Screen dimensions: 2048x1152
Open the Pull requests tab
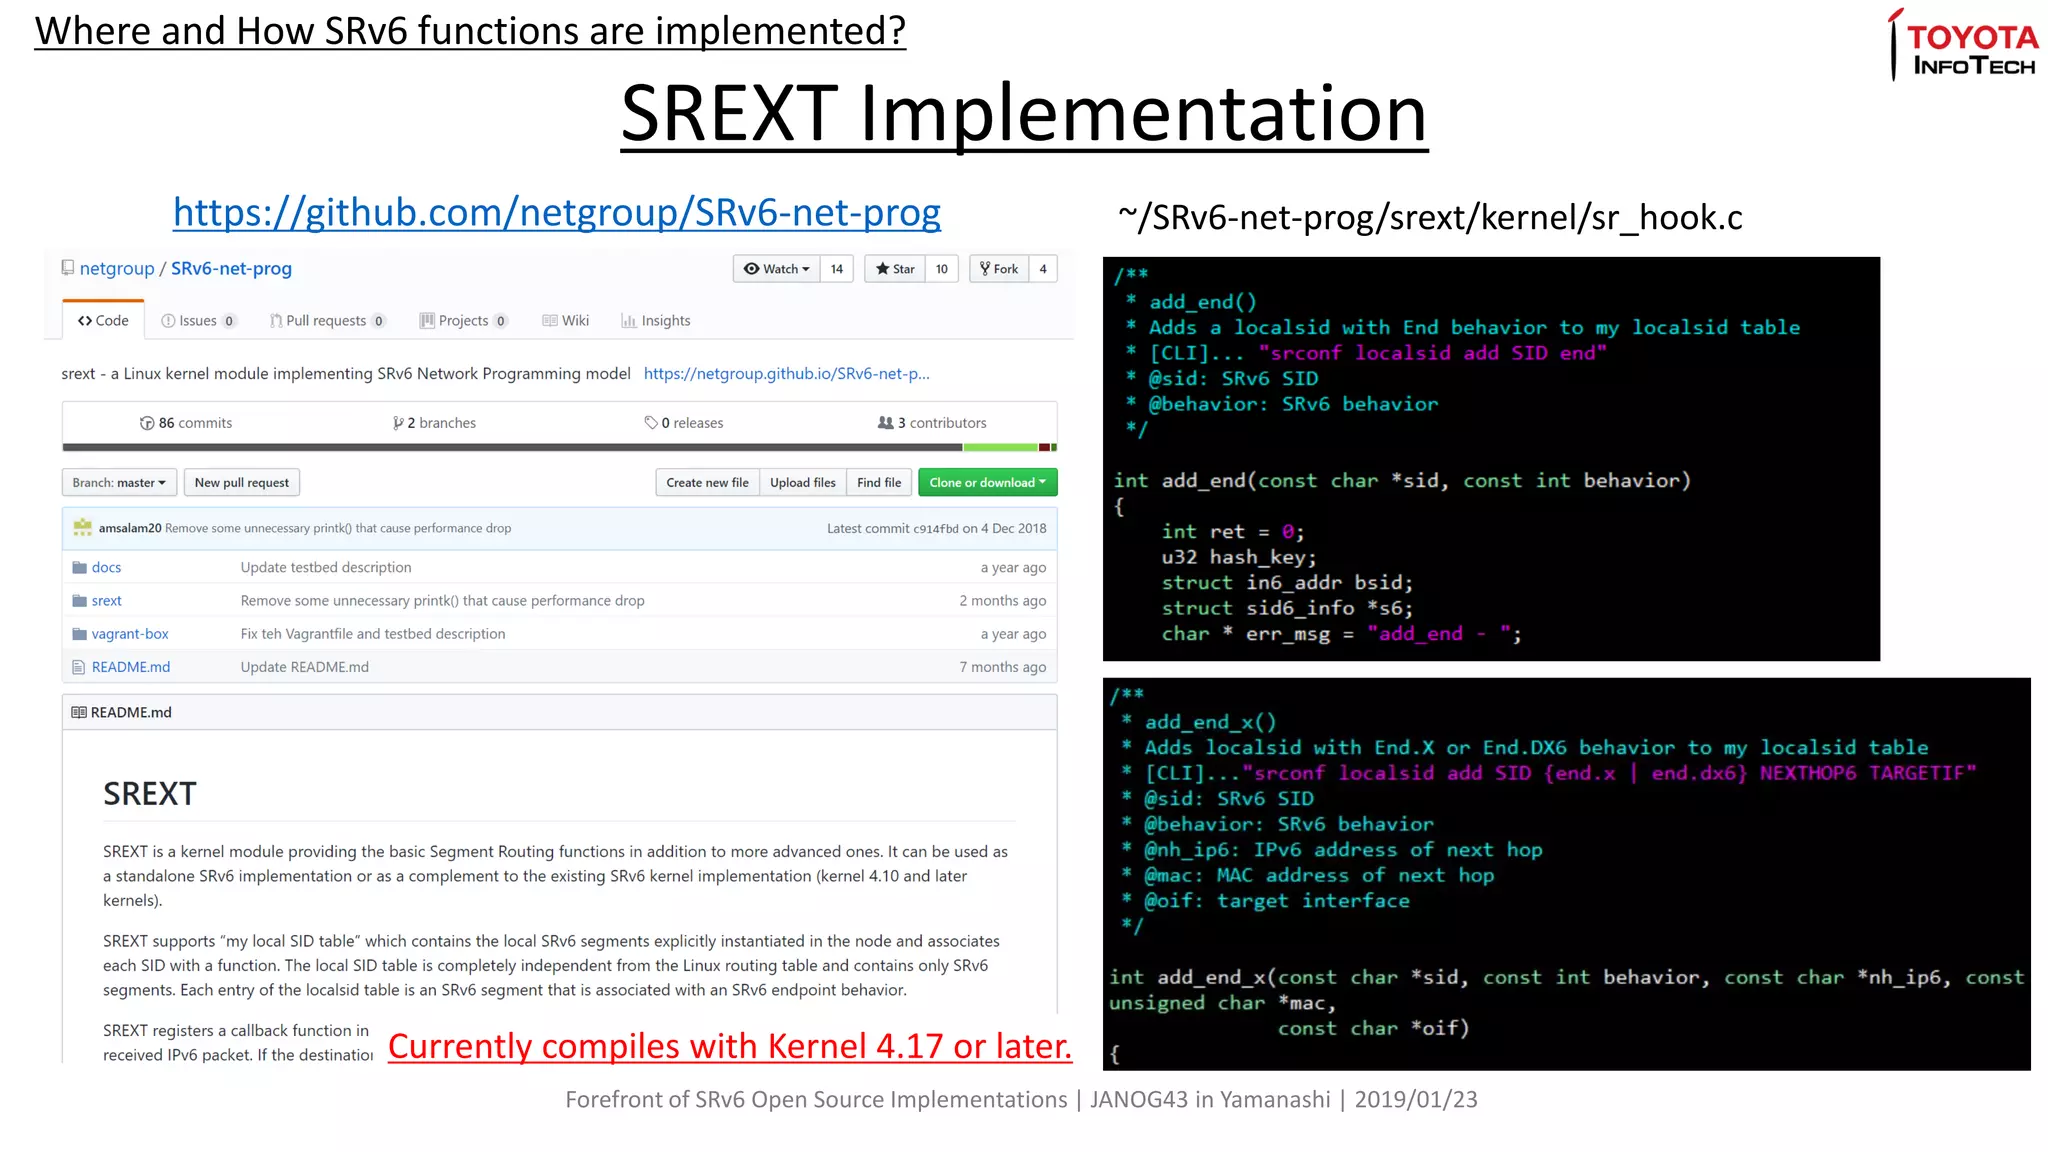click(327, 320)
